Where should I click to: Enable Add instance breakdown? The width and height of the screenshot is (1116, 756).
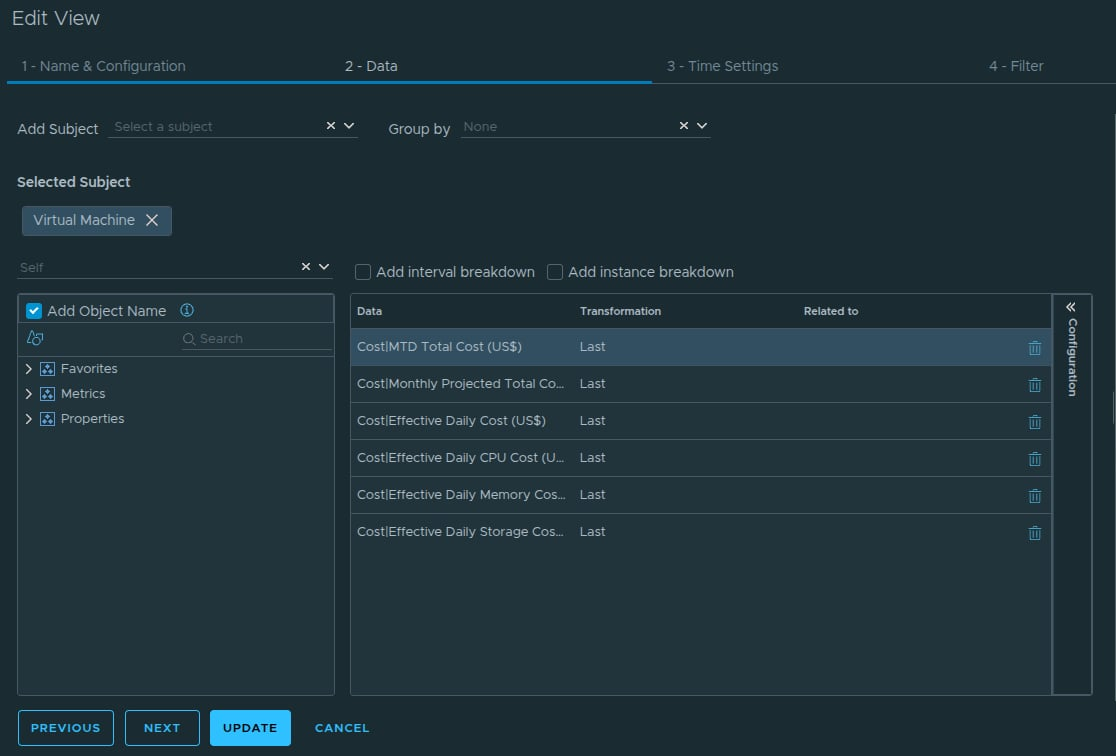[x=555, y=271]
